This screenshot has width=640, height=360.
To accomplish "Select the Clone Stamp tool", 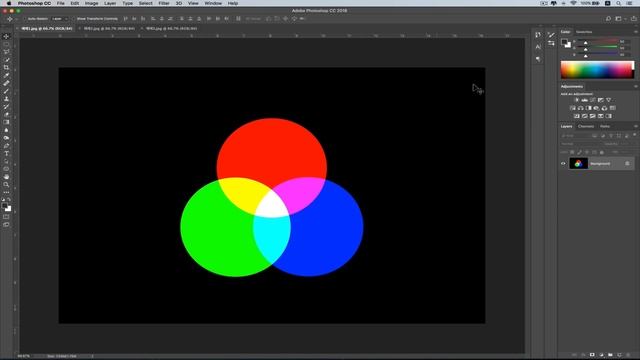I will [6, 99].
